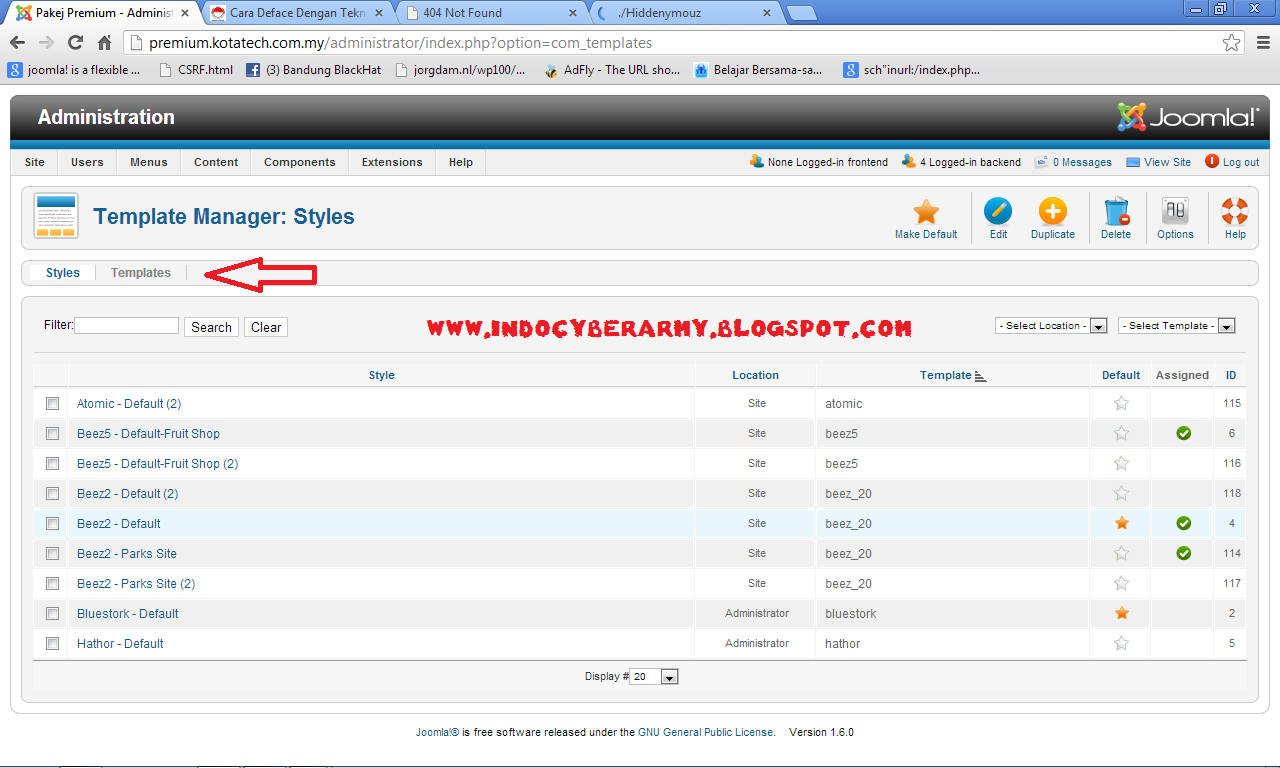Tick the checkbox for Beez2 - Default

click(x=53, y=523)
